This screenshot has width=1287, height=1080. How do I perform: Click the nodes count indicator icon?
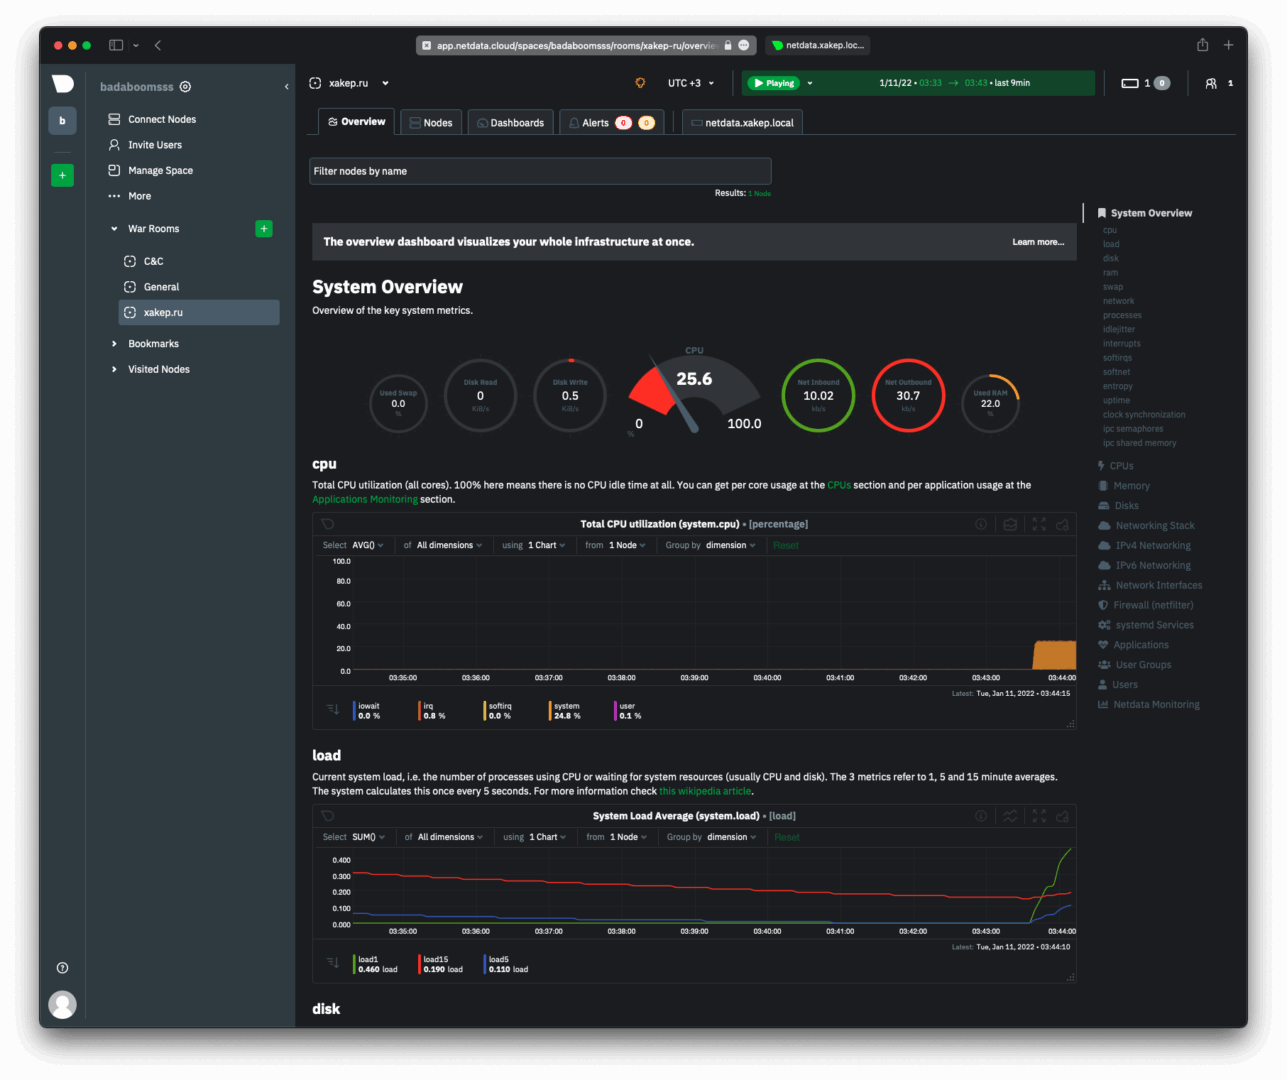pyautogui.click(x=1130, y=83)
